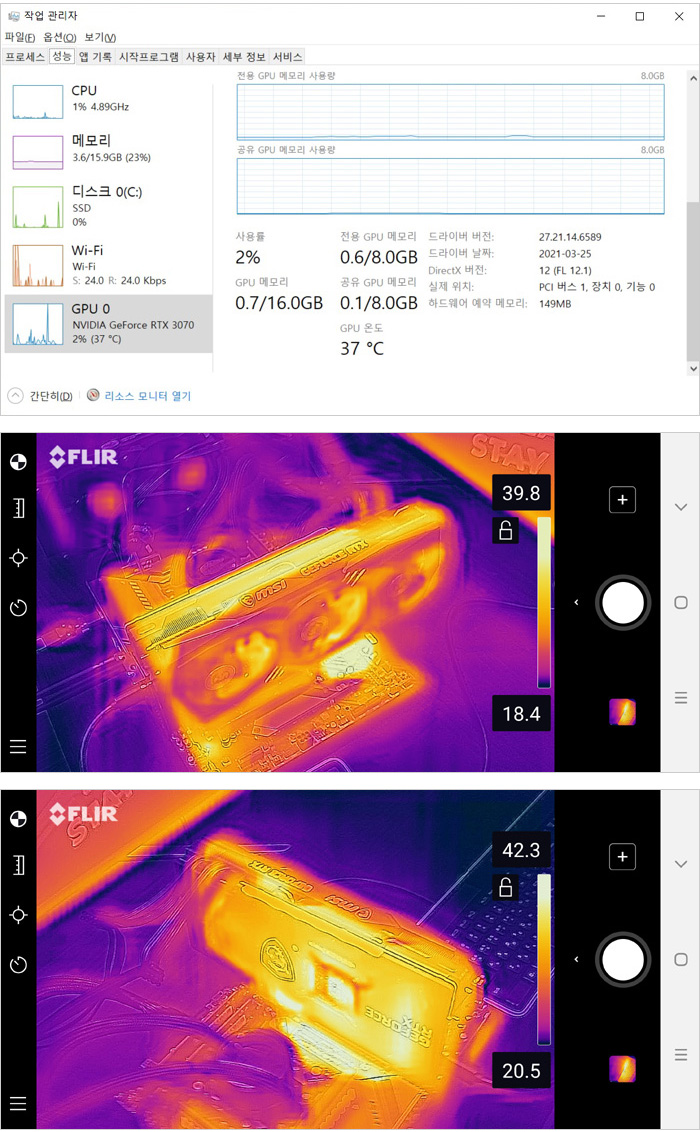
Task: Open the 파일(F) menu
Action: click(19, 38)
